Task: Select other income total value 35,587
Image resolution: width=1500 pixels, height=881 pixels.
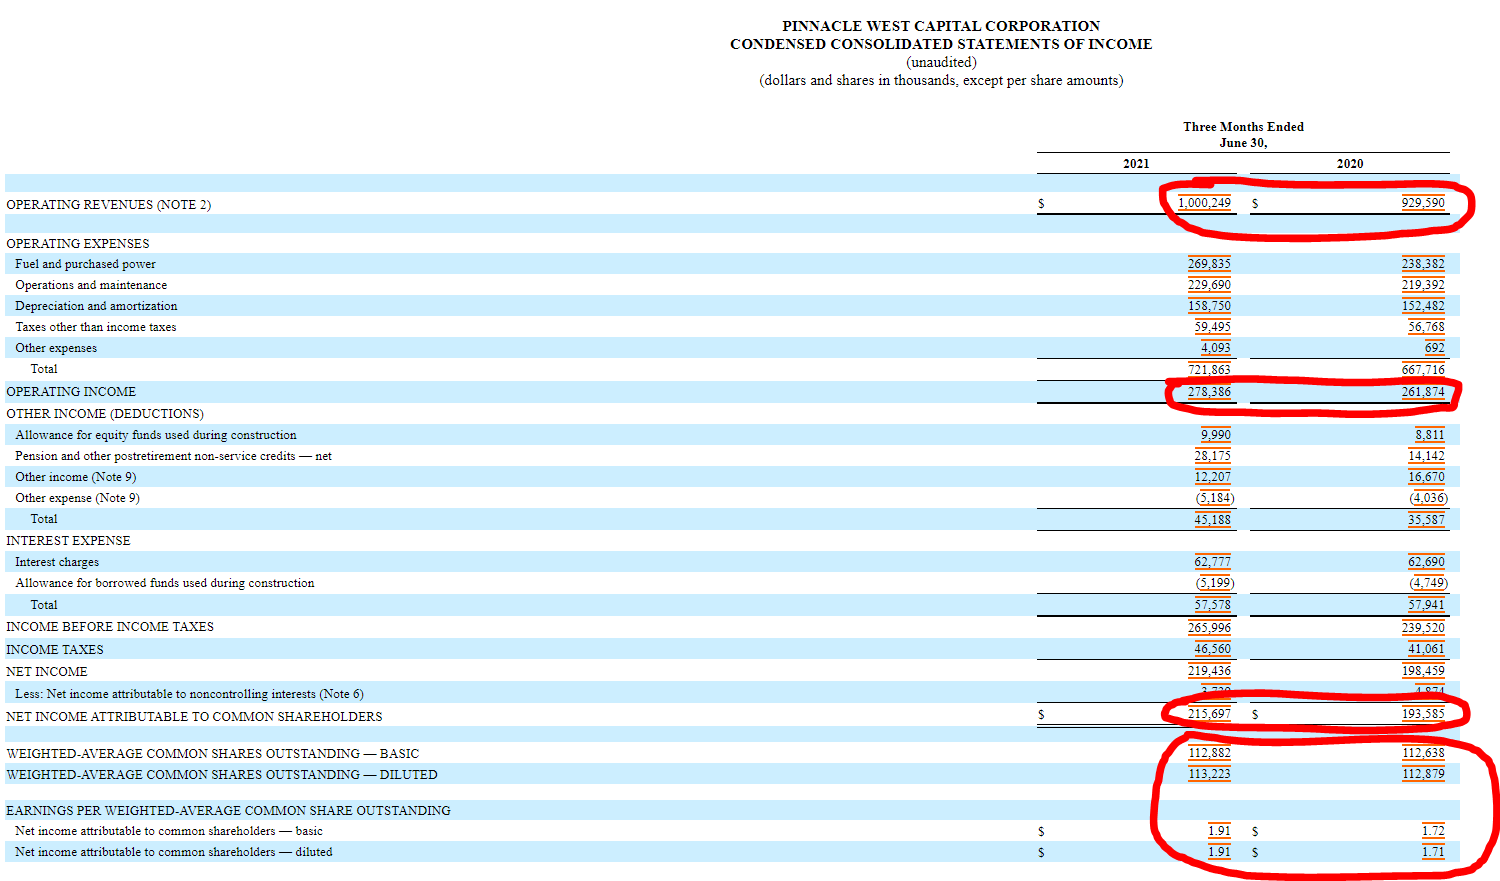Action: 1426,520
